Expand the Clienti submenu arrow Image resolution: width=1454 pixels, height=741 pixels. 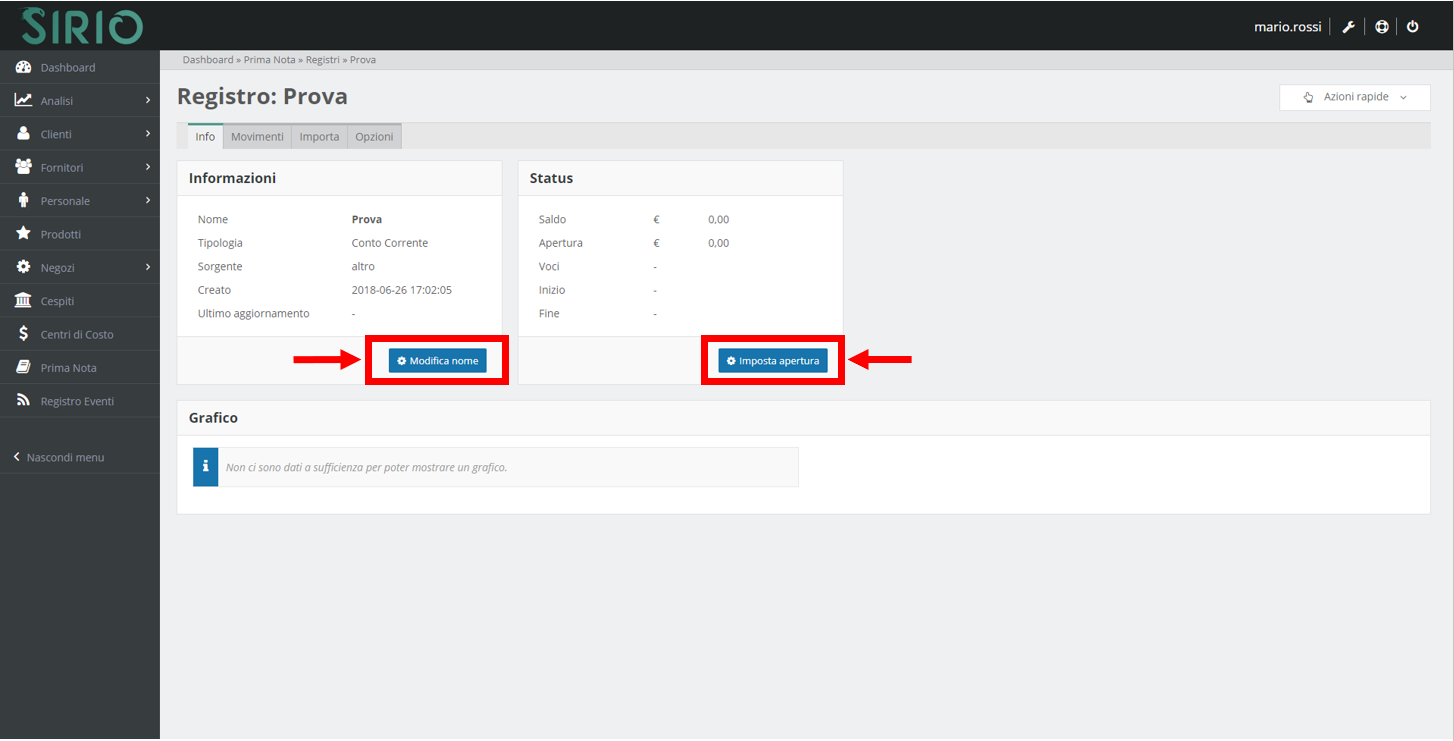(147, 134)
